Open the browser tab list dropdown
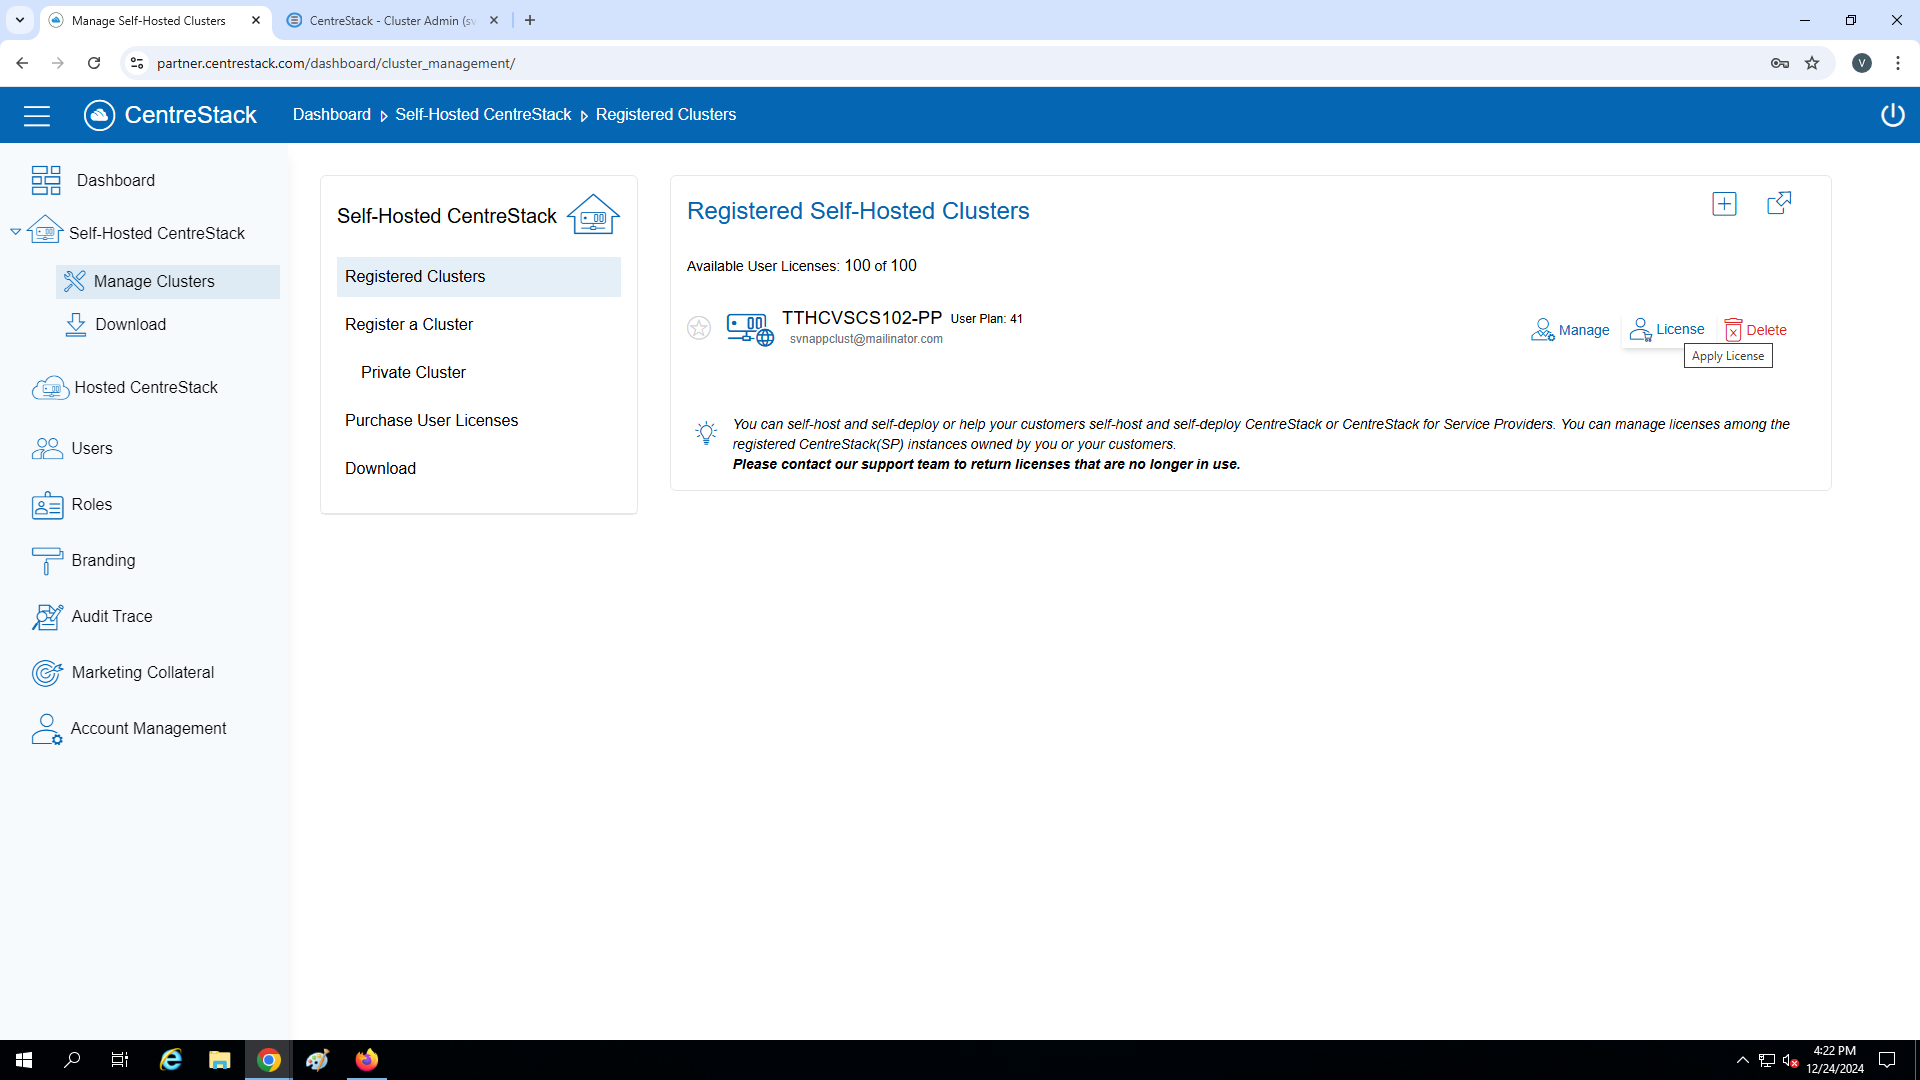Screen dimensions: 1920x1080 [x=19, y=20]
